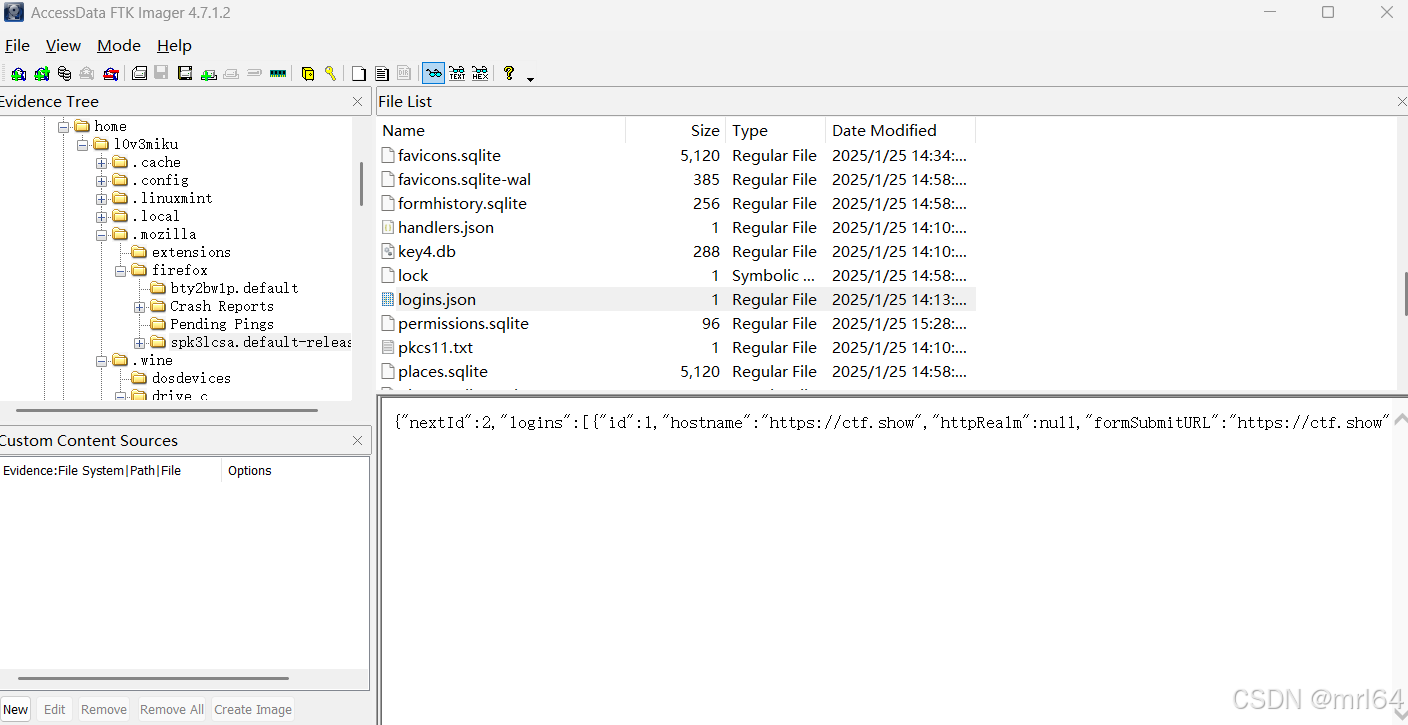Click the Remove All Evidence Items icon

point(111,73)
